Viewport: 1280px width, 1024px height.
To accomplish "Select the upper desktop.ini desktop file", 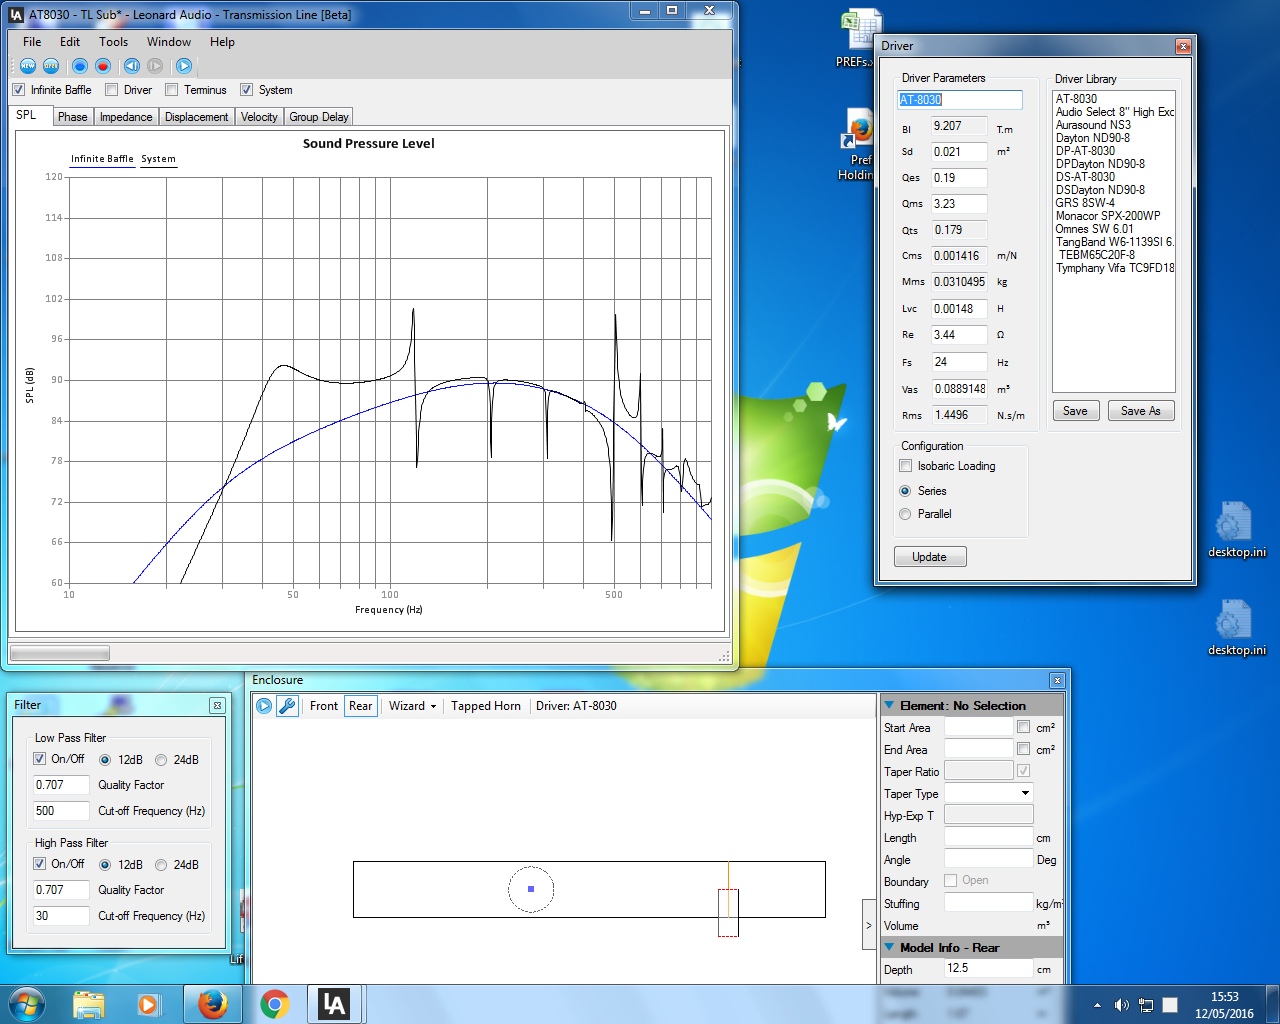I will 1236,530.
